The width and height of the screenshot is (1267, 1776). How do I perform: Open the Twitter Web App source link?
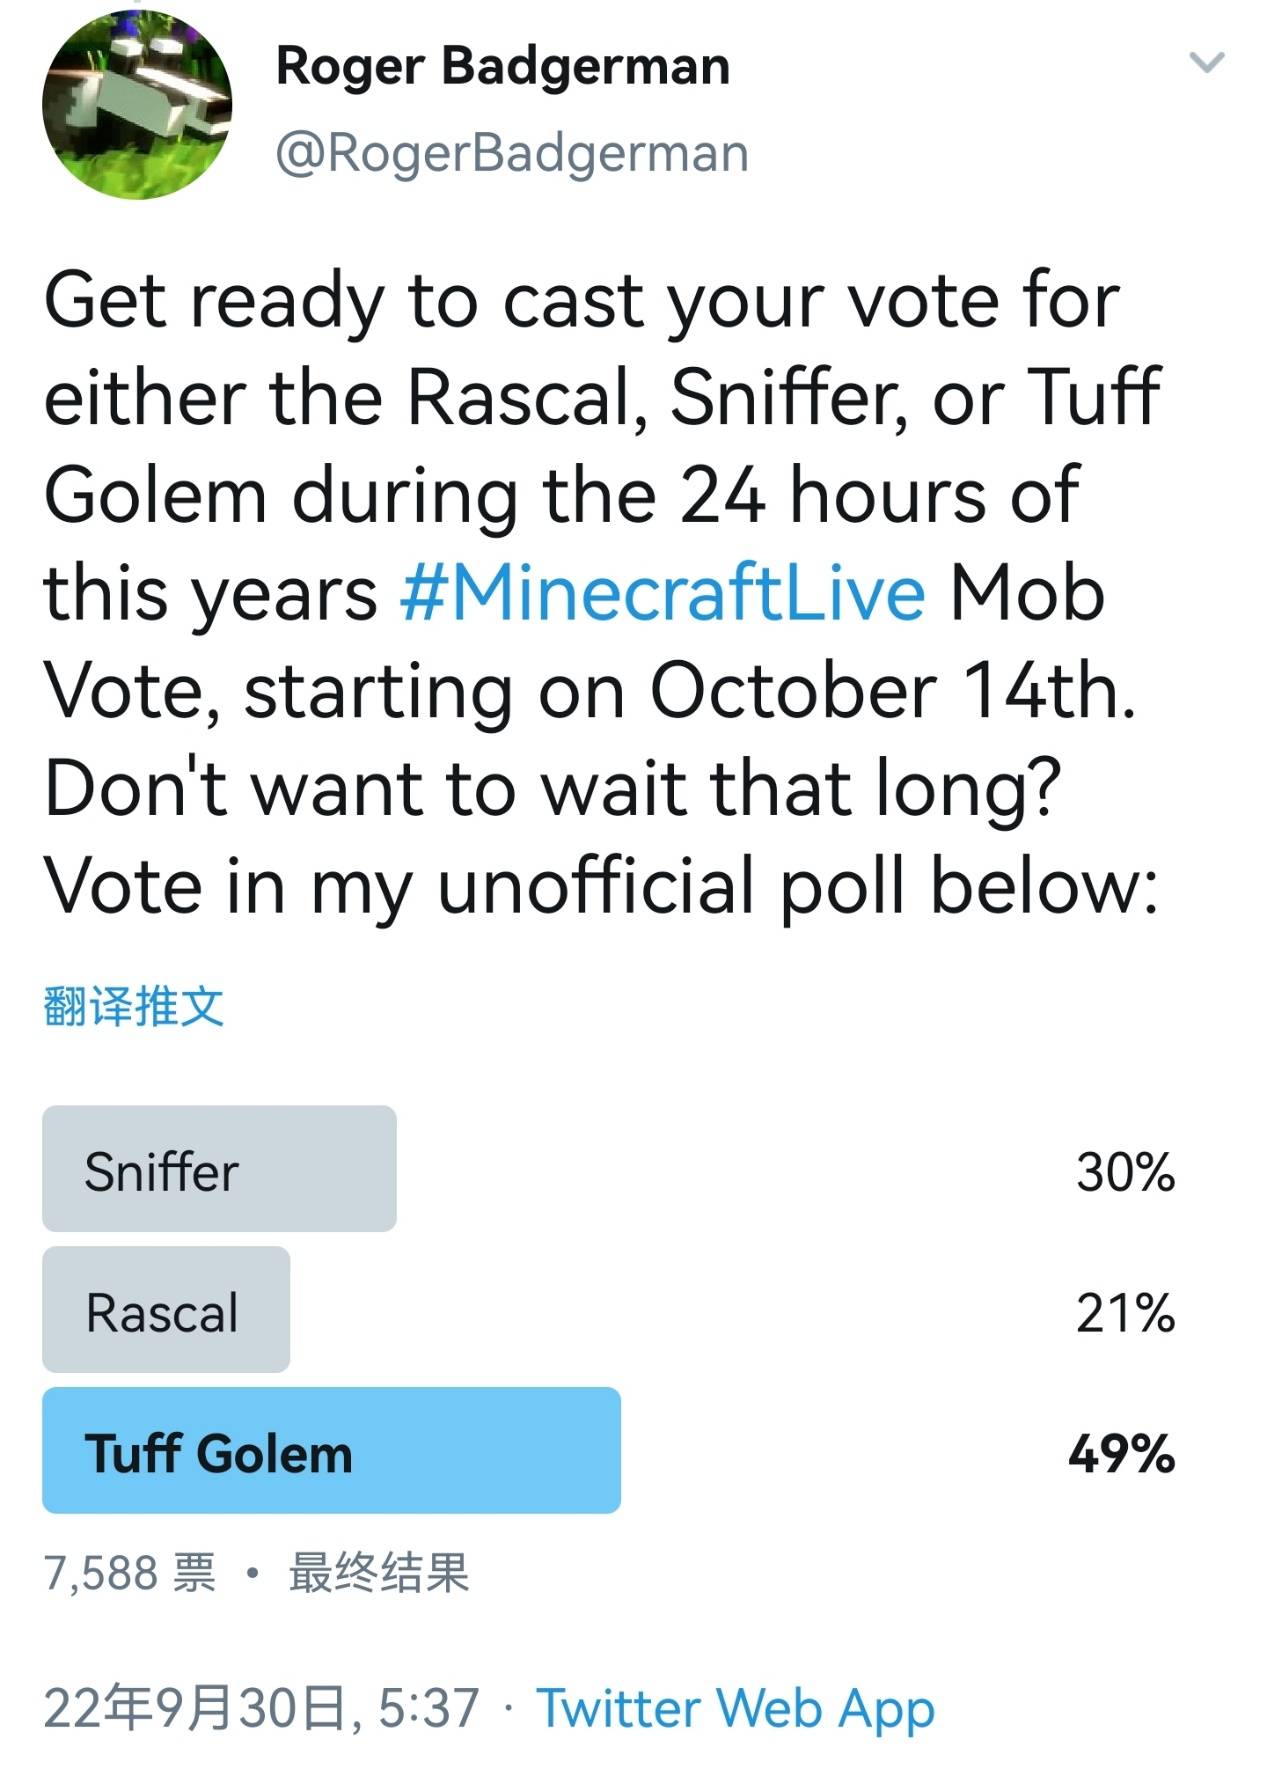[735, 1707]
